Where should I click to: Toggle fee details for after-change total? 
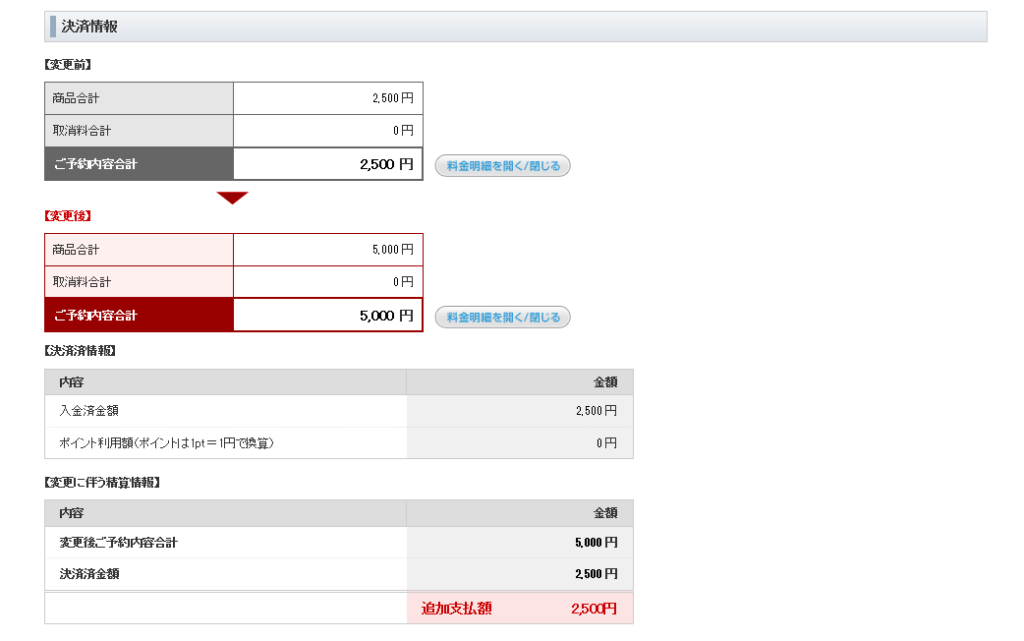[502, 317]
